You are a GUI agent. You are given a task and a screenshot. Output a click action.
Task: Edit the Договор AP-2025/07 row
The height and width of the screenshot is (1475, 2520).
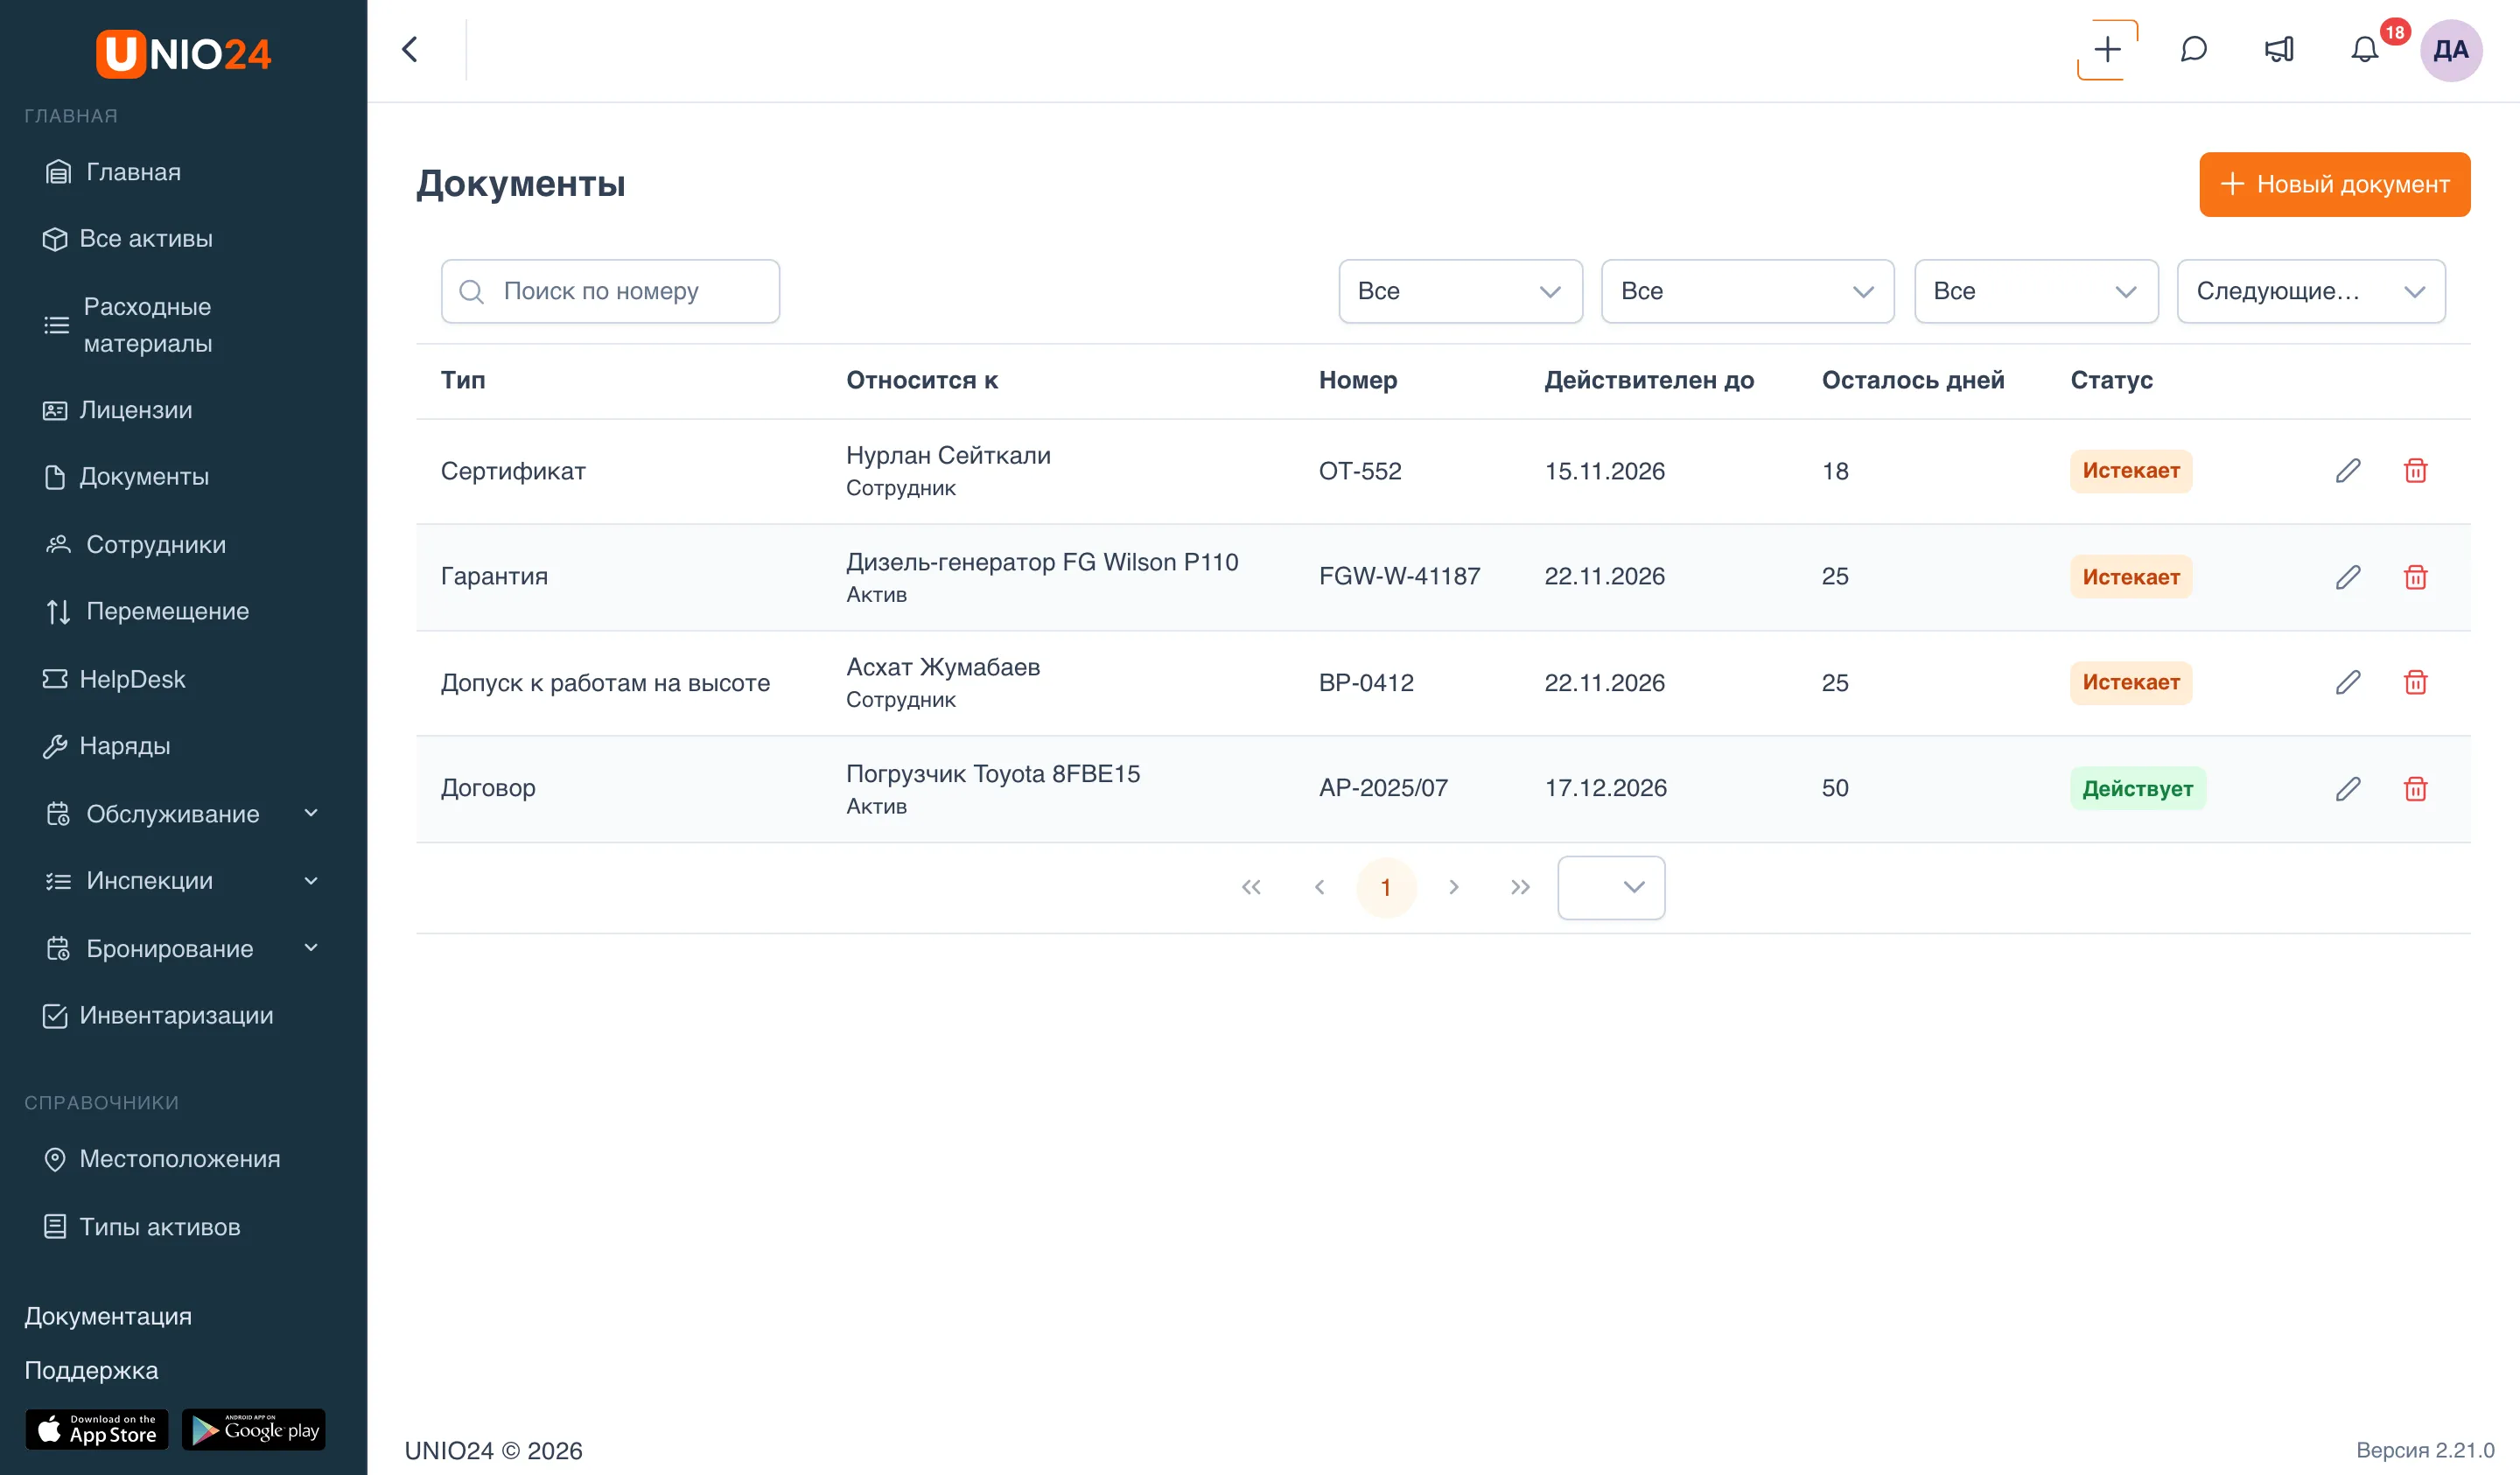click(2348, 789)
